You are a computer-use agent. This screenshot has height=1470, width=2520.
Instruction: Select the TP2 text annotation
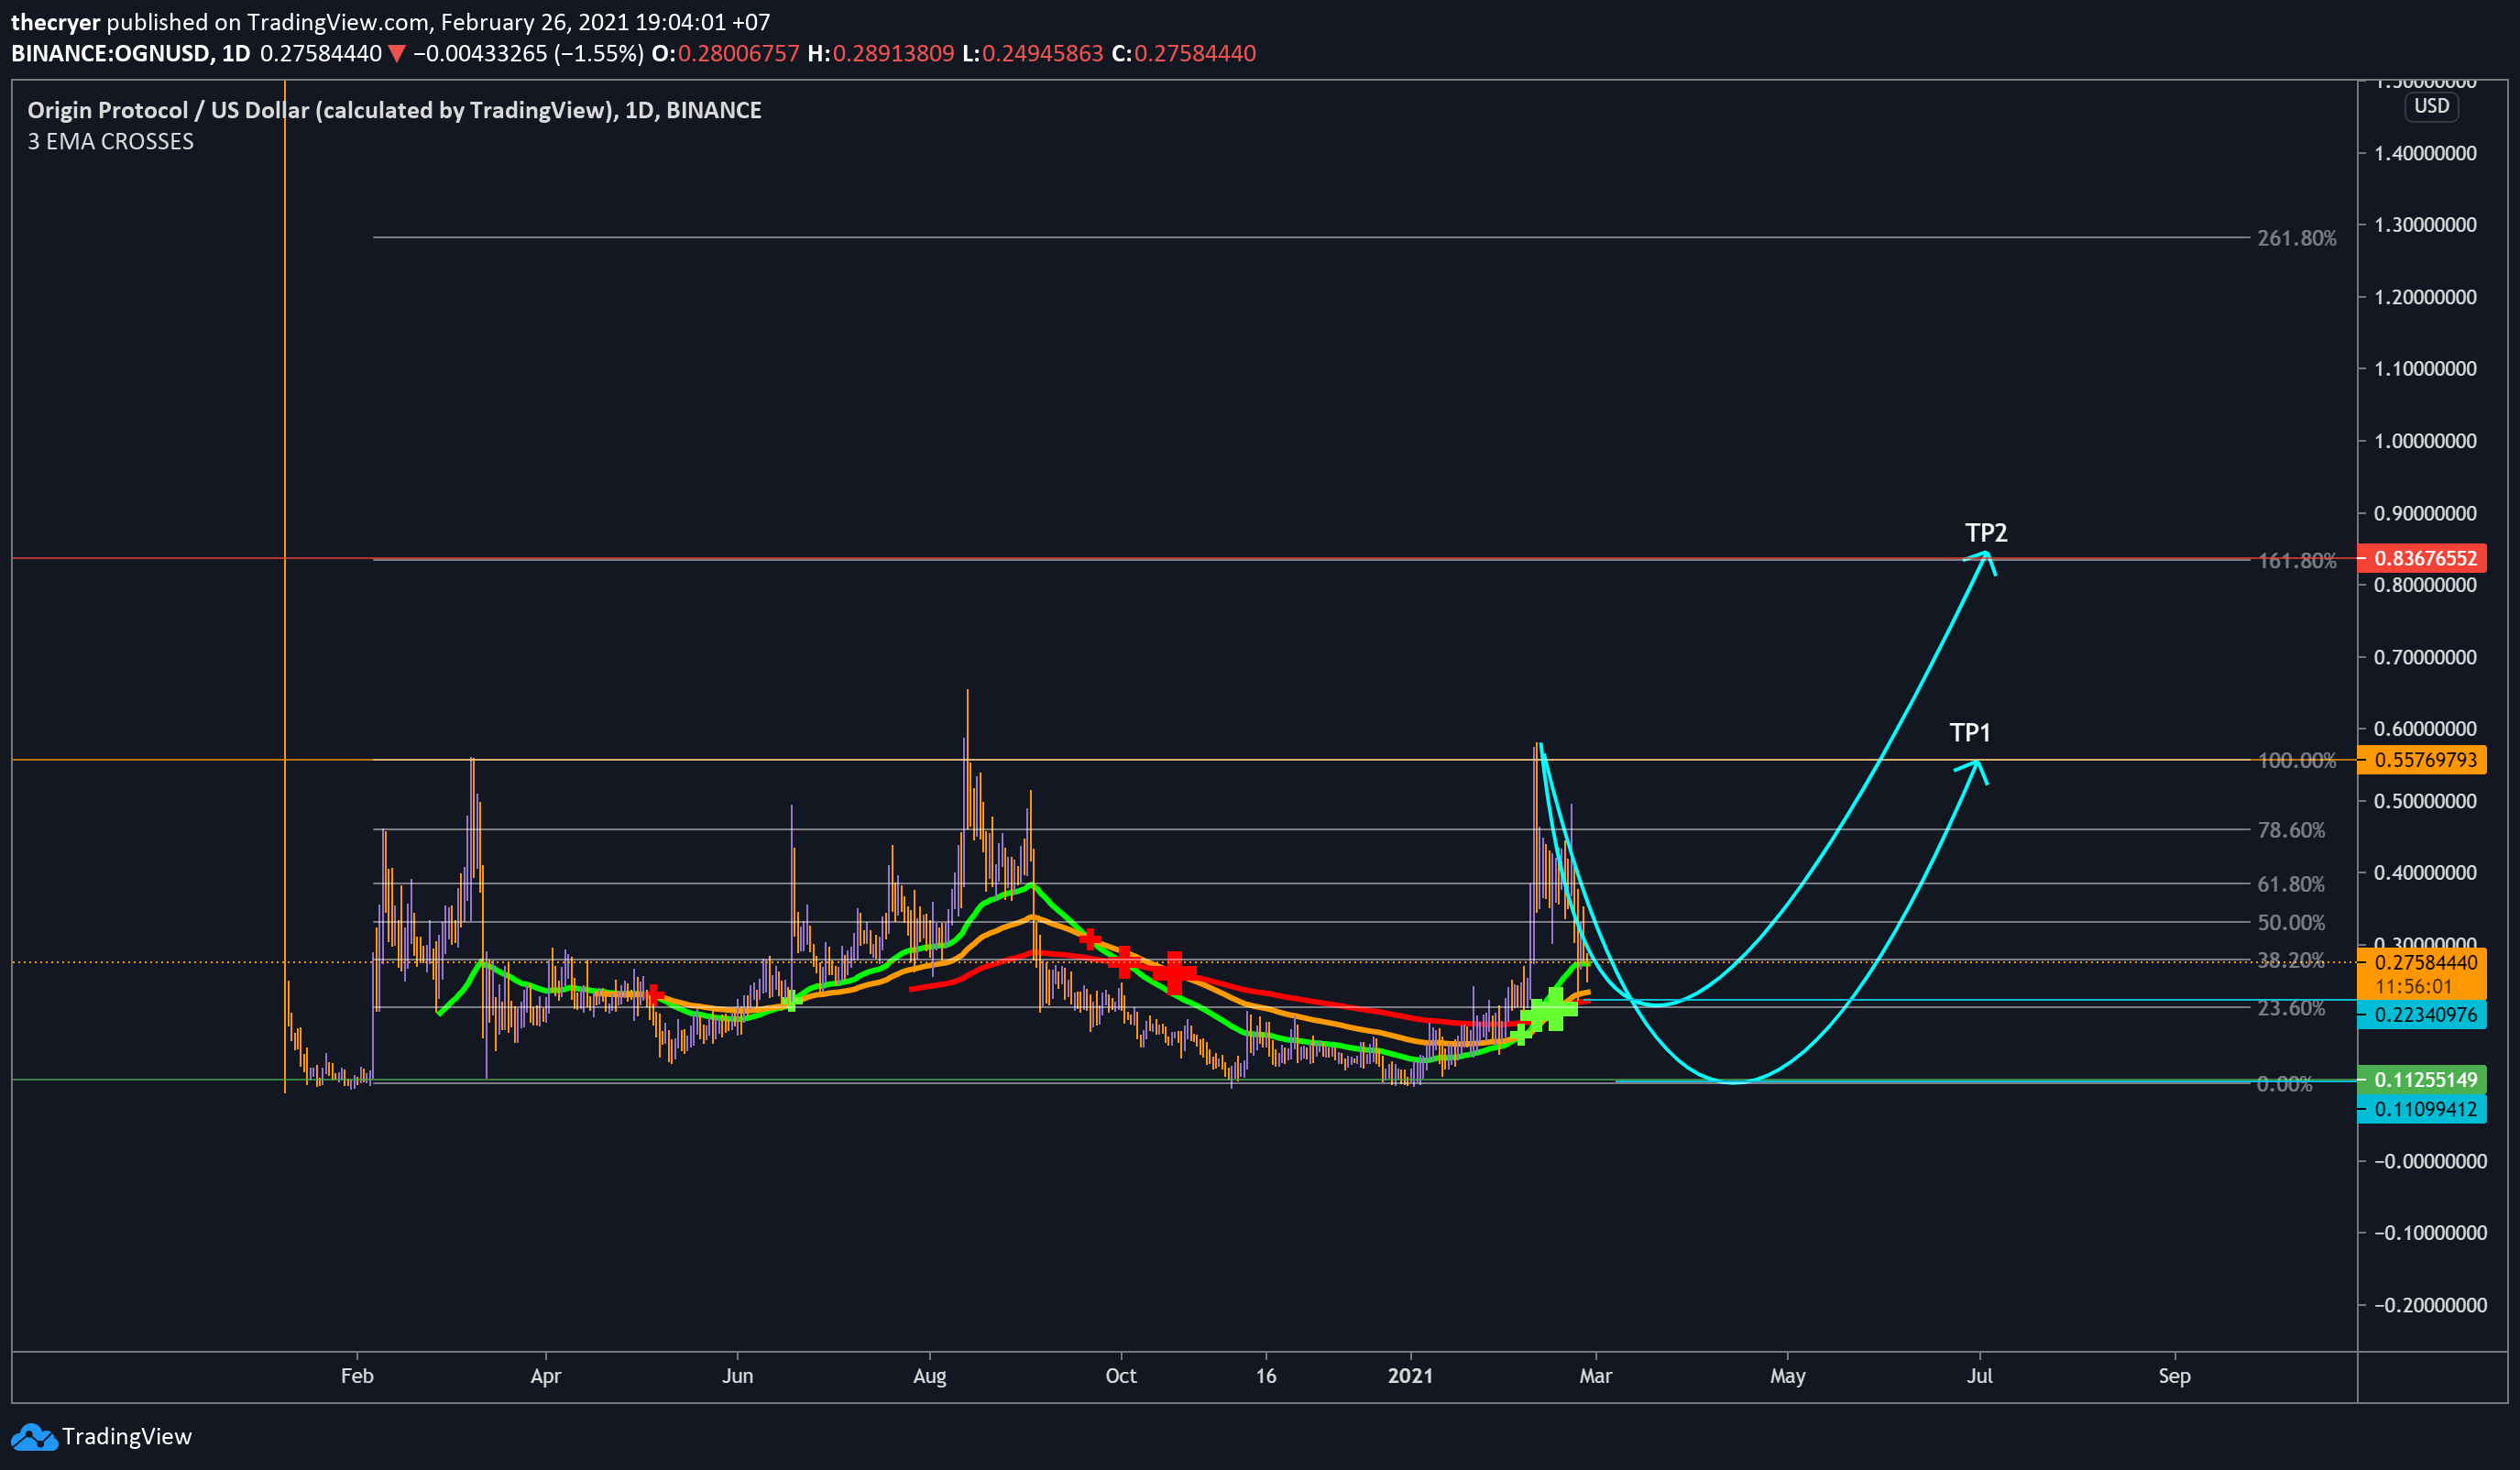(1986, 533)
